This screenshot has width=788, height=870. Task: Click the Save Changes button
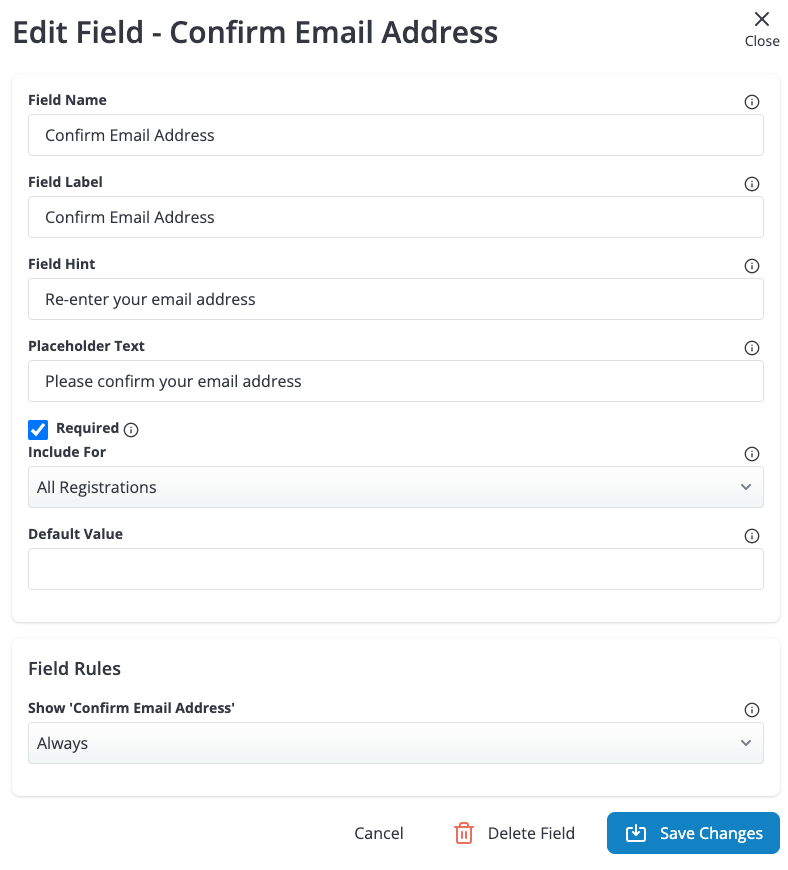[693, 833]
